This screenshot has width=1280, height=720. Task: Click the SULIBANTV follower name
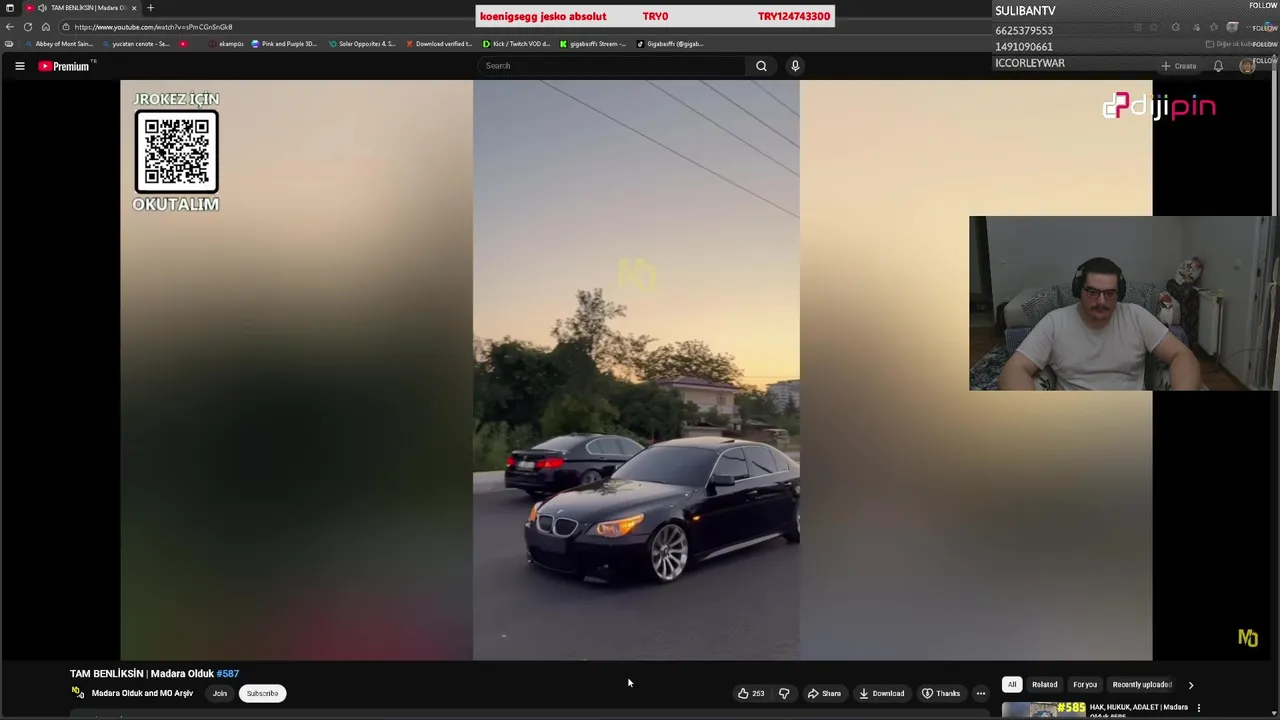(x=1025, y=11)
